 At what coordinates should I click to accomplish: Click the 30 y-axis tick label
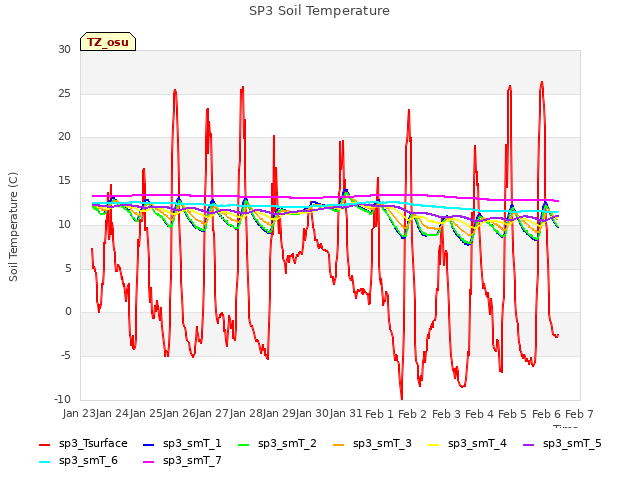point(64,49)
